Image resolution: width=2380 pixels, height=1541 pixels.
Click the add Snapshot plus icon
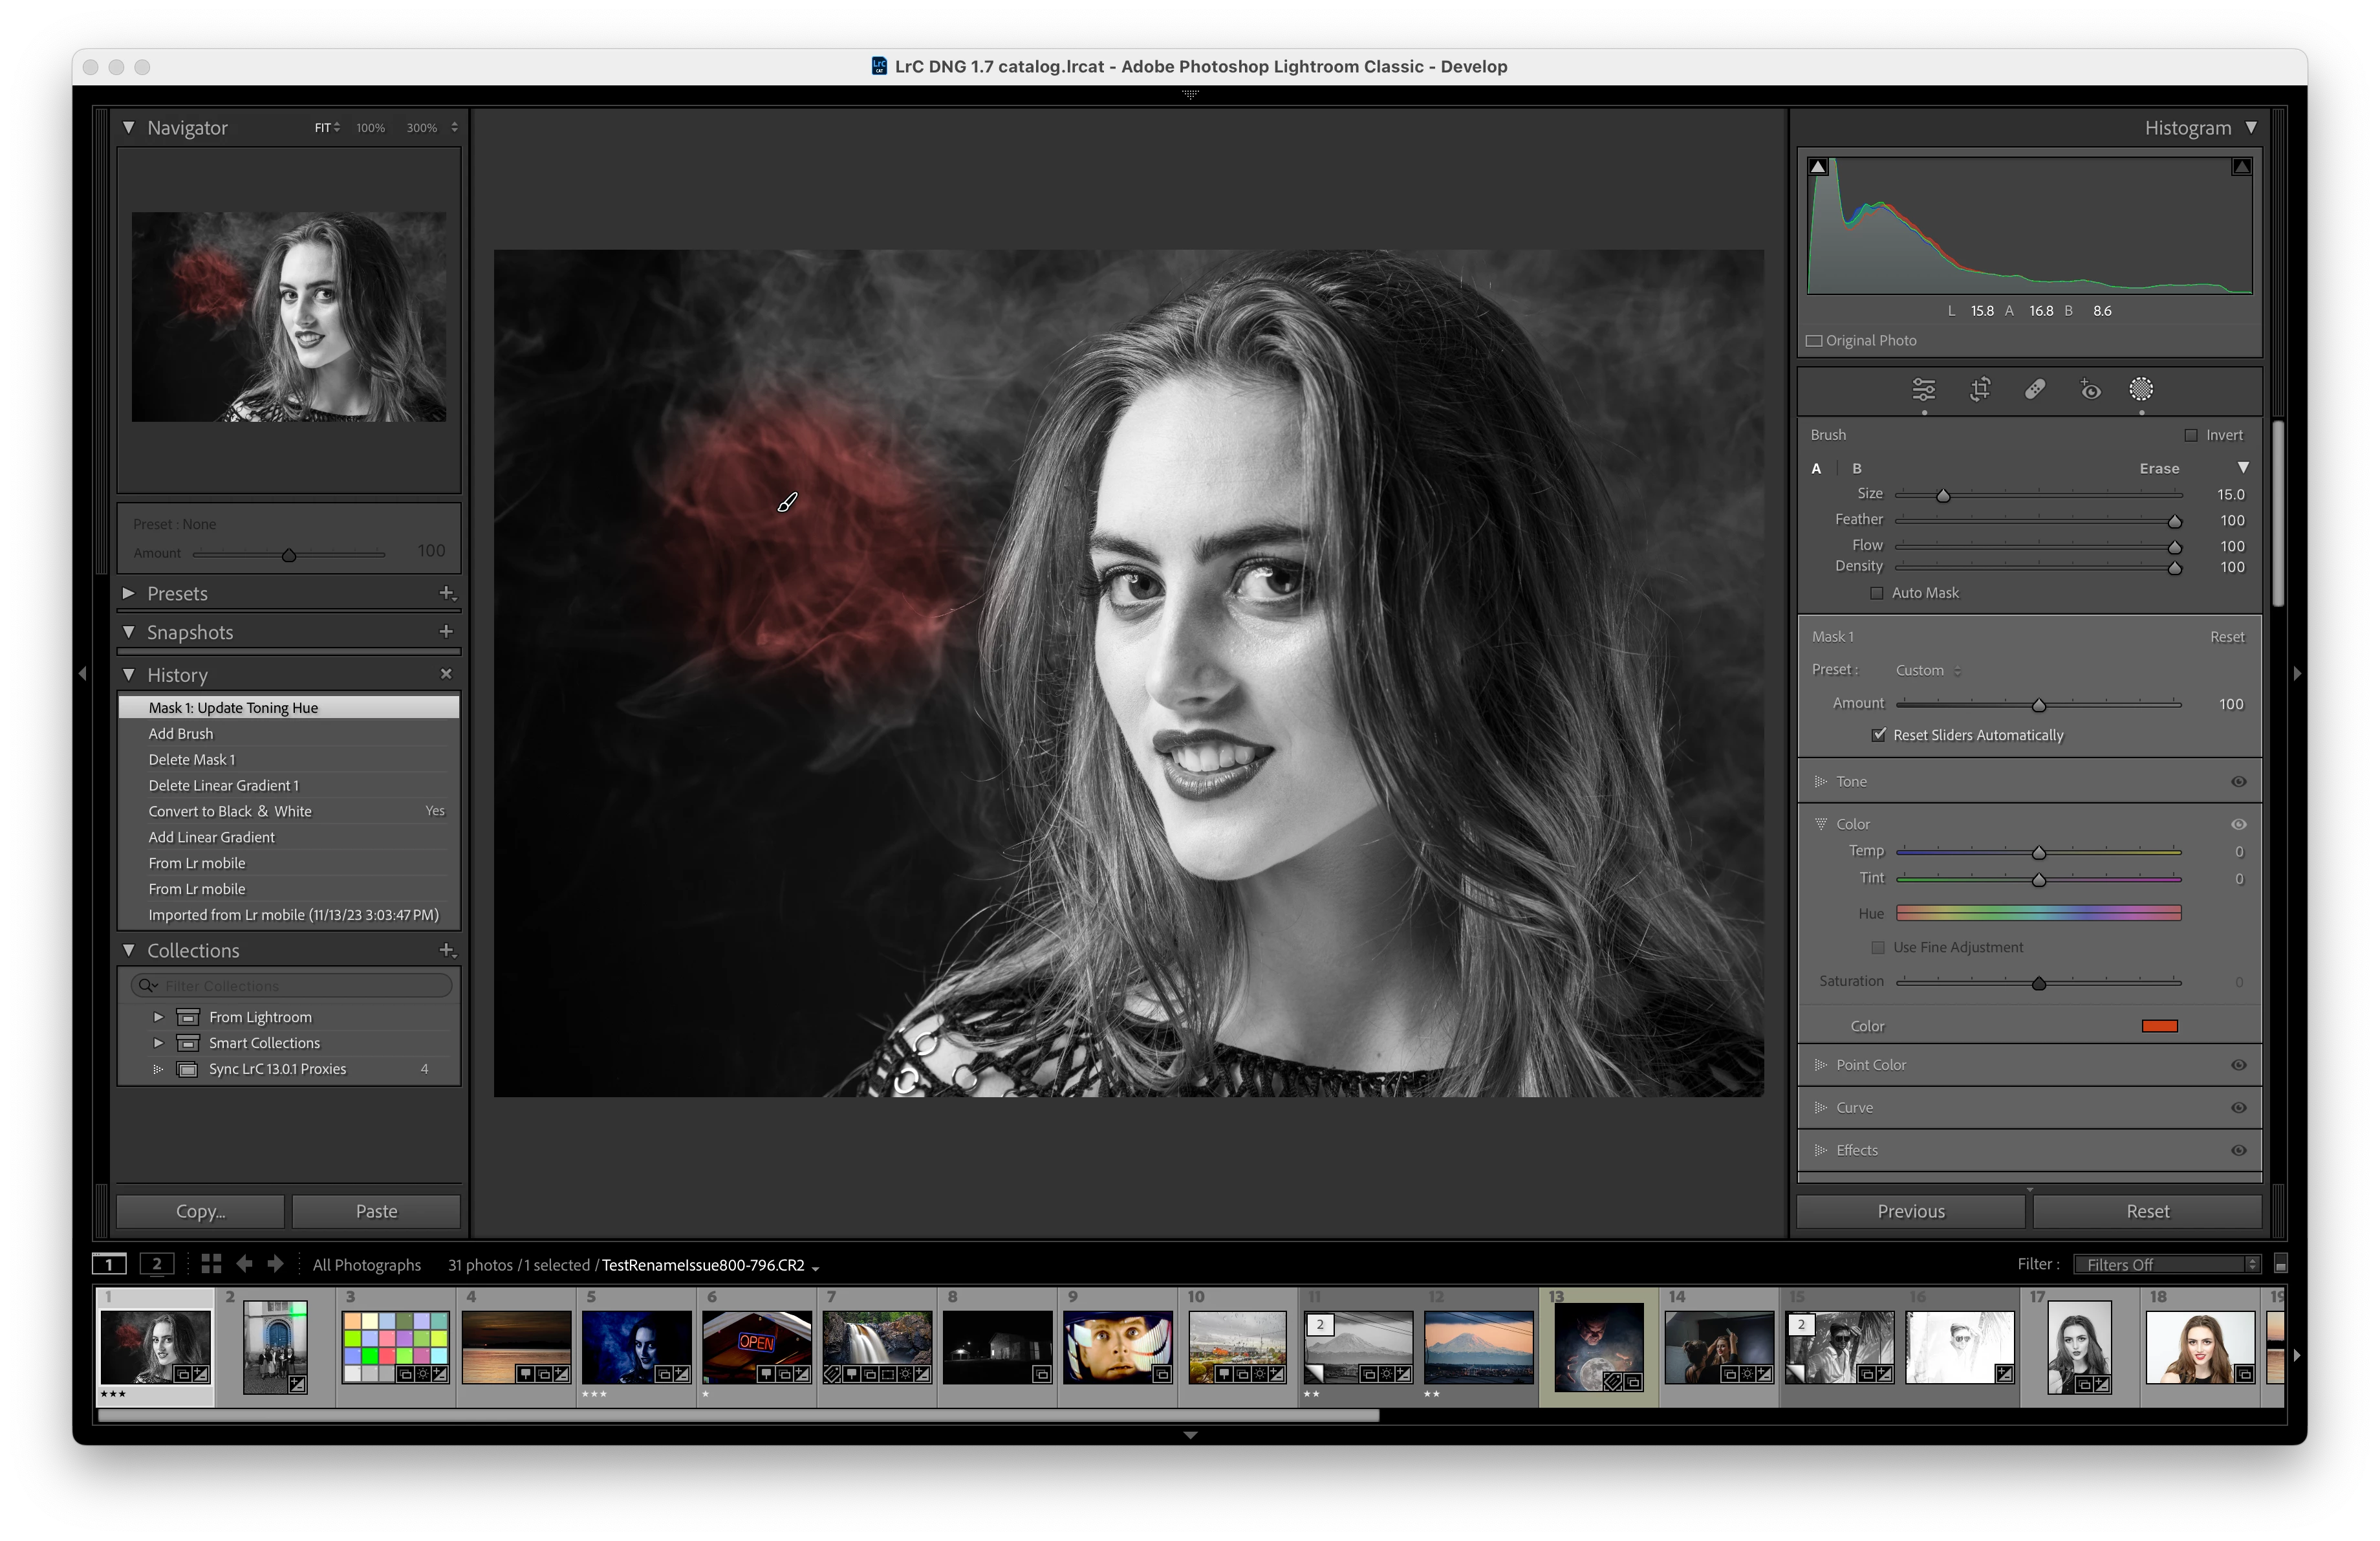click(x=446, y=632)
